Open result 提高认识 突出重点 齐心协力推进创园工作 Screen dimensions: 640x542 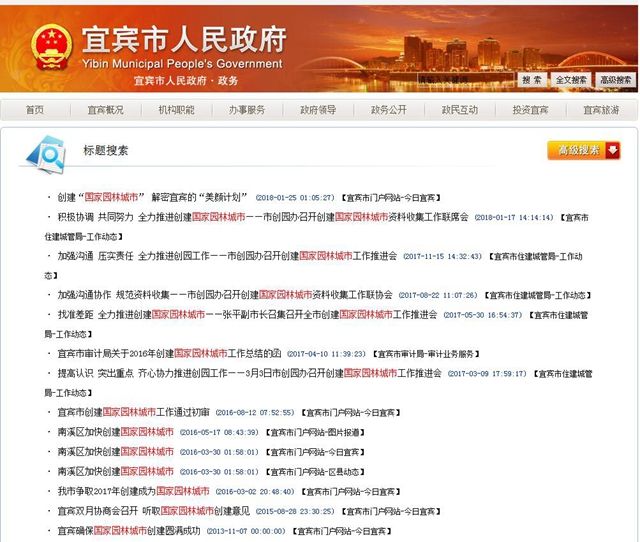[249, 373]
